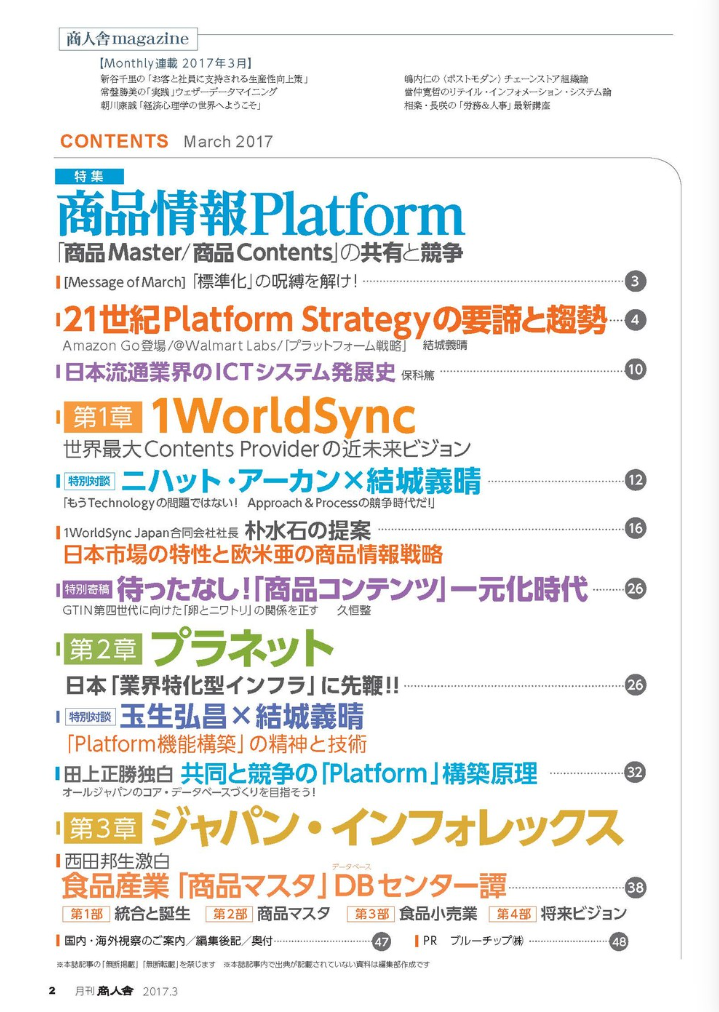The height and width of the screenshot is (1012, 719).
Task: Click the 商人舎 magazine header logo
Action: [128, 39]
